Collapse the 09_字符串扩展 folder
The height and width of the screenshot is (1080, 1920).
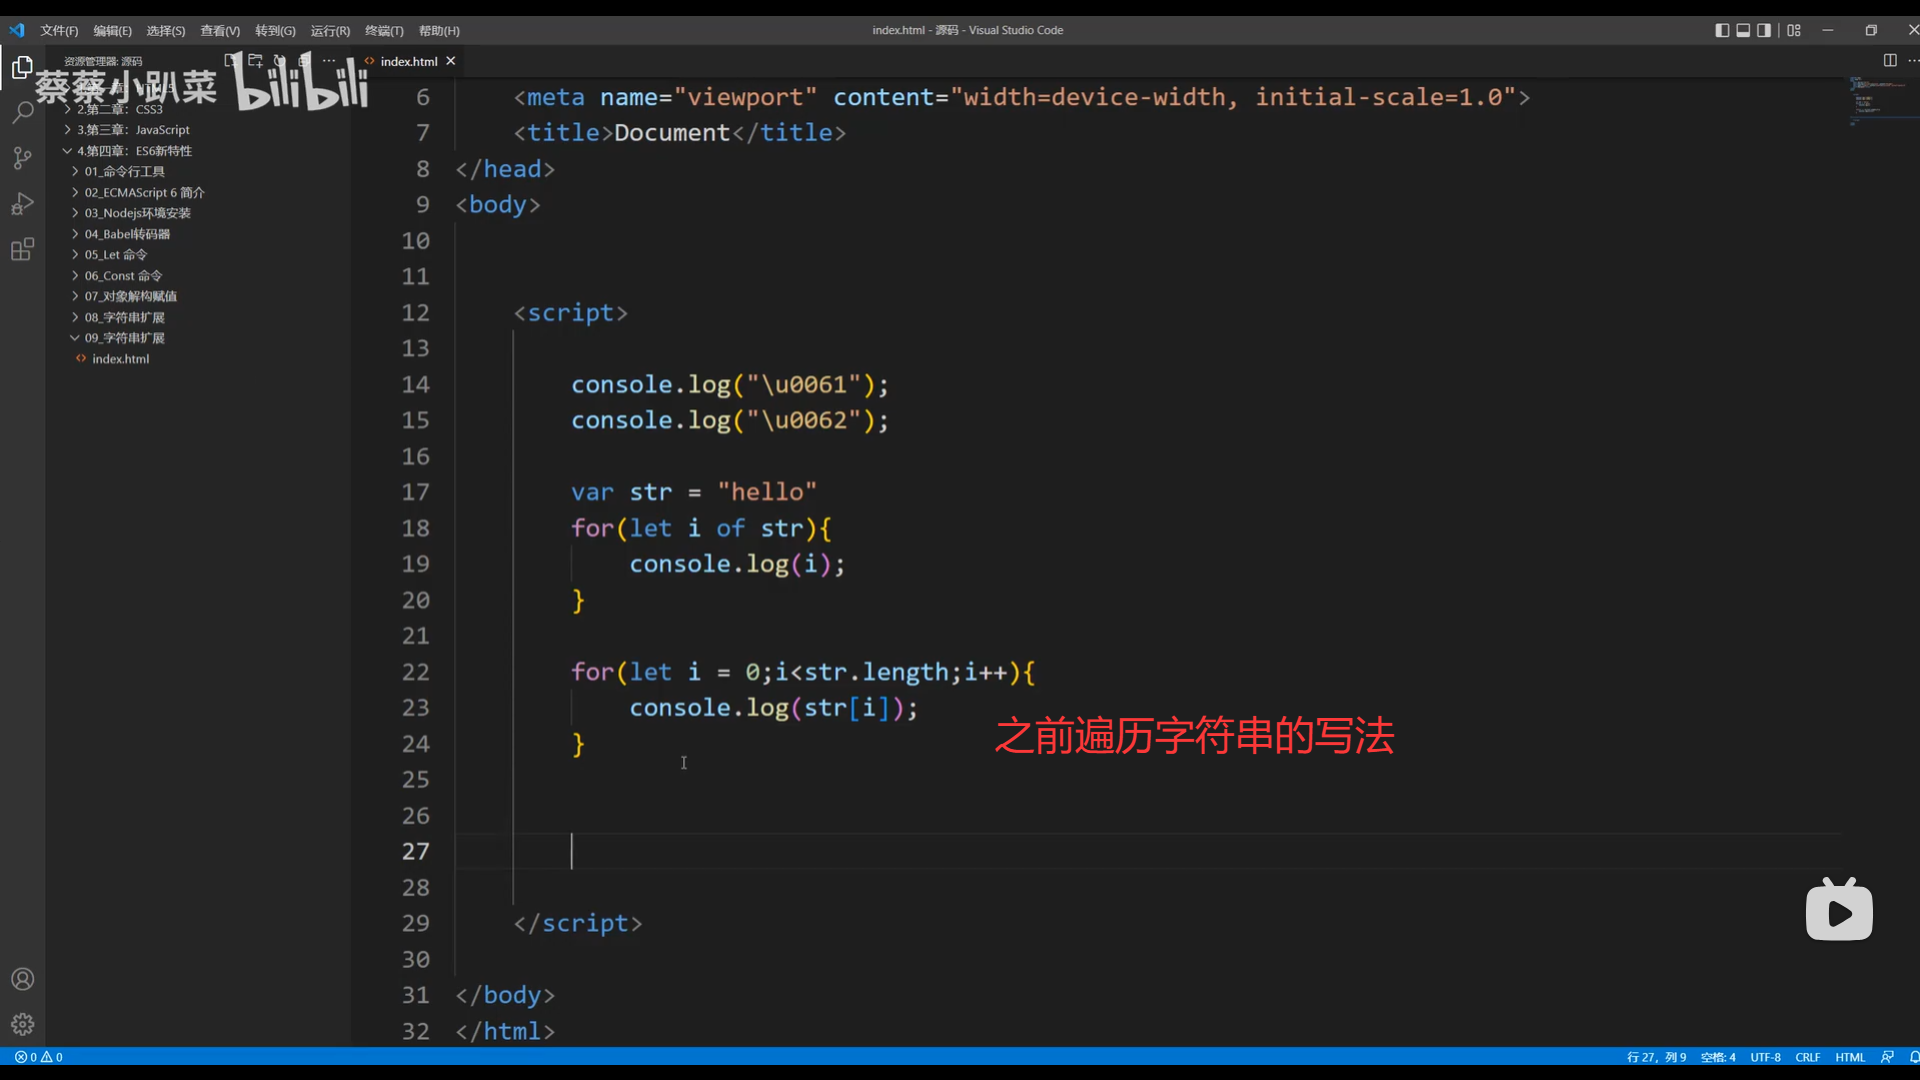pyautogui.click(x=124, y=338)
